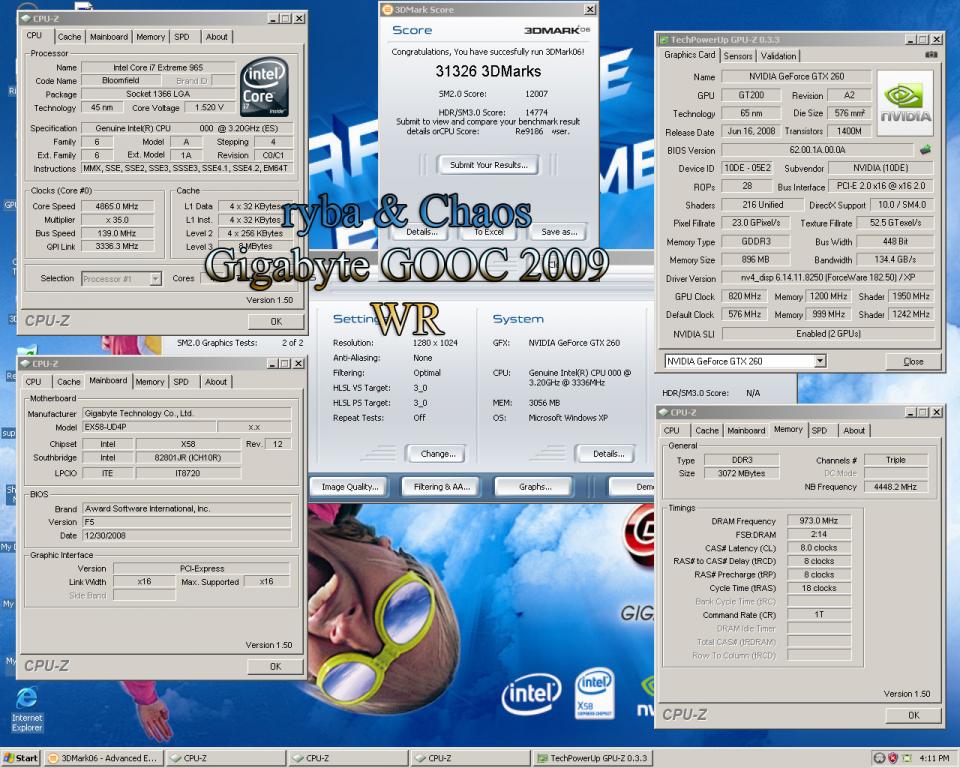Click the GPU-Z camera screenshot icon
Screen dimensions: 960x768
pos(931,55)
